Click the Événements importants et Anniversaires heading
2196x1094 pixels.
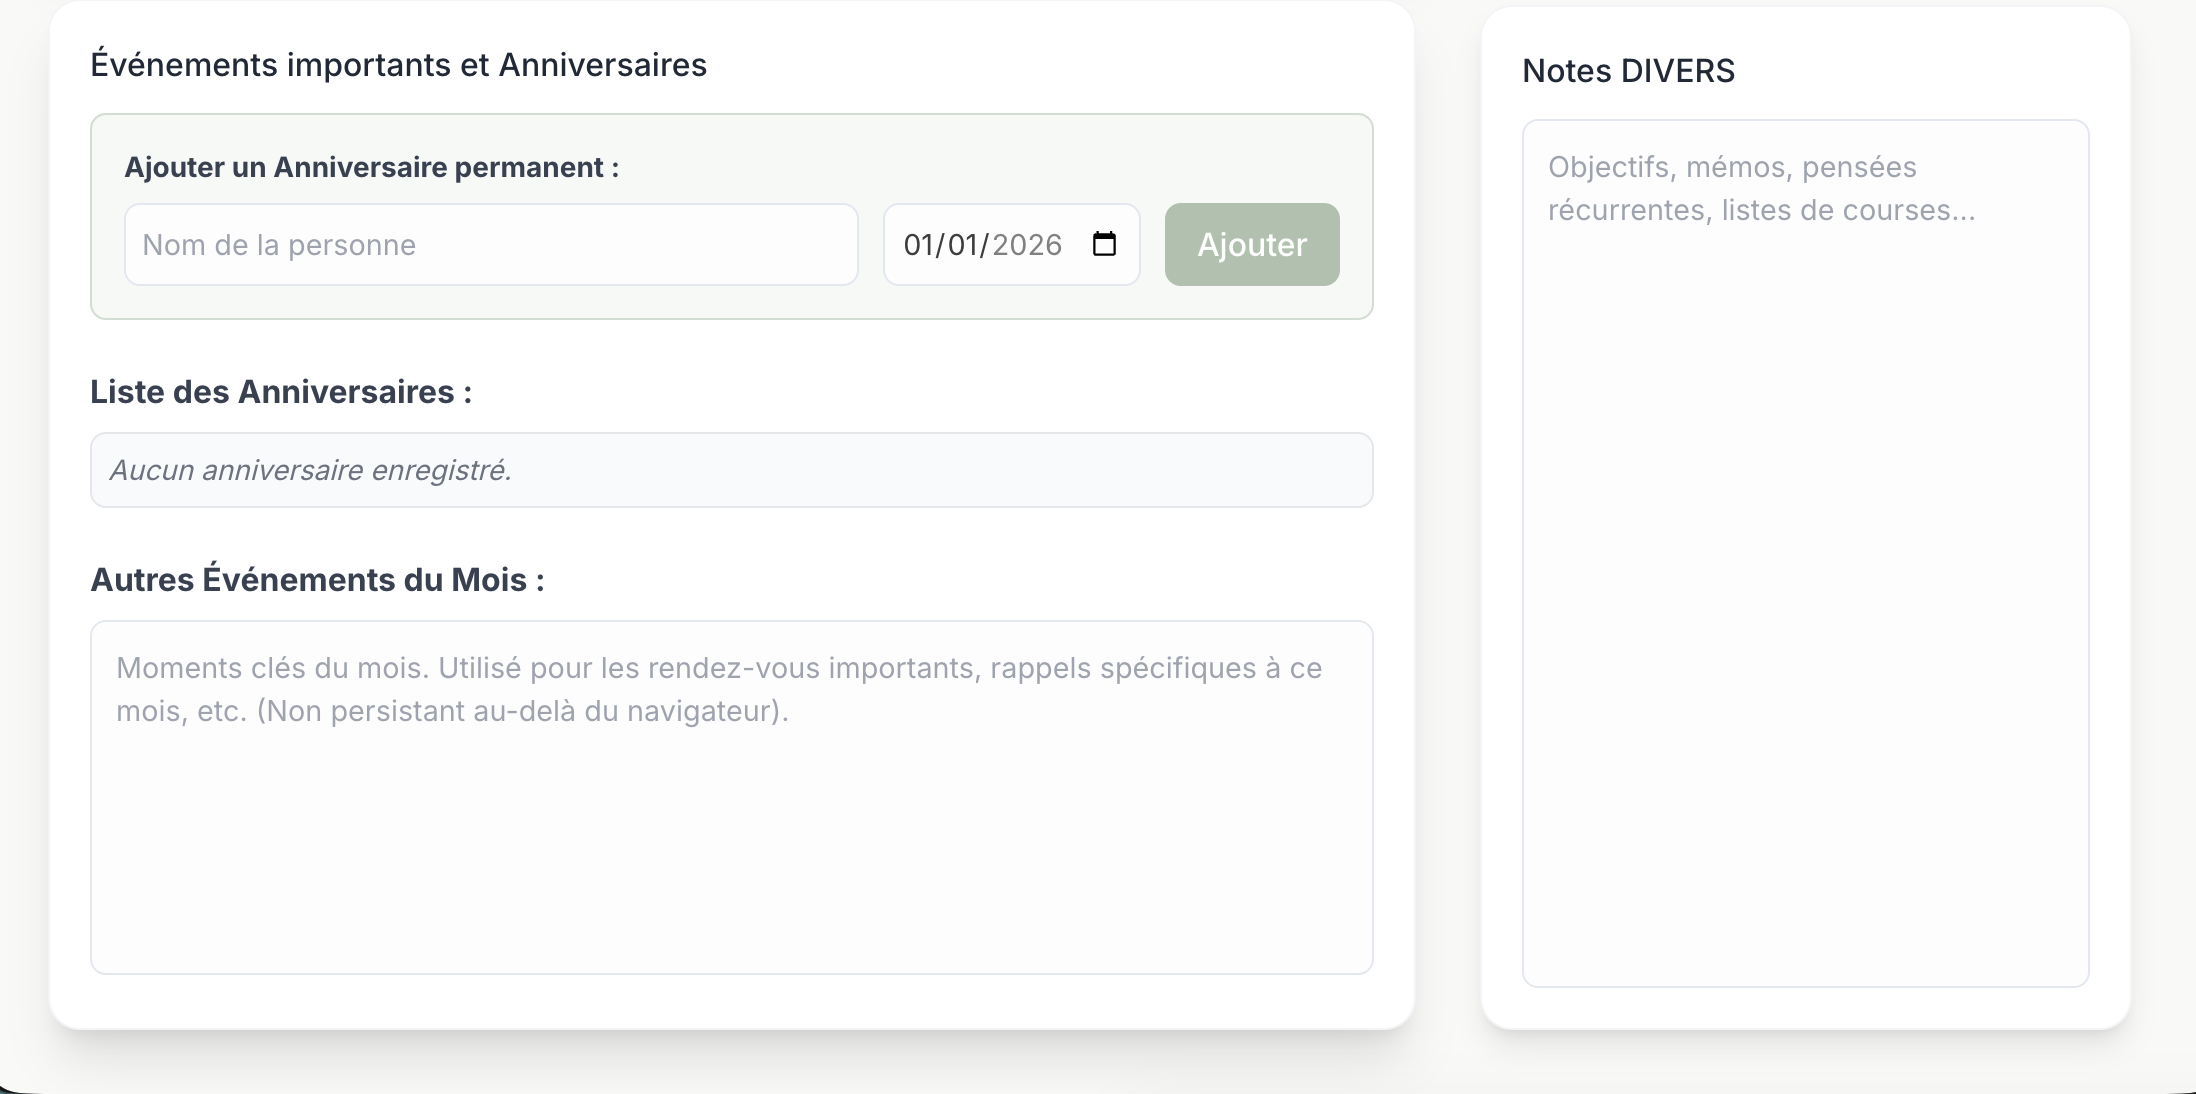(x=400, y=64)
